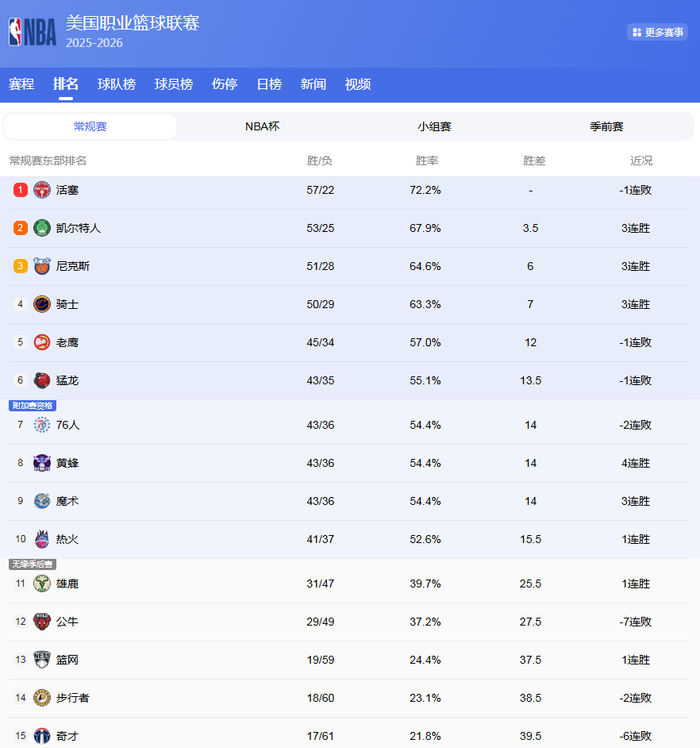The height and width of the screenshot is (748, 700).
Task: Click the 雄鹿 team logo
Action: [42, 583]
